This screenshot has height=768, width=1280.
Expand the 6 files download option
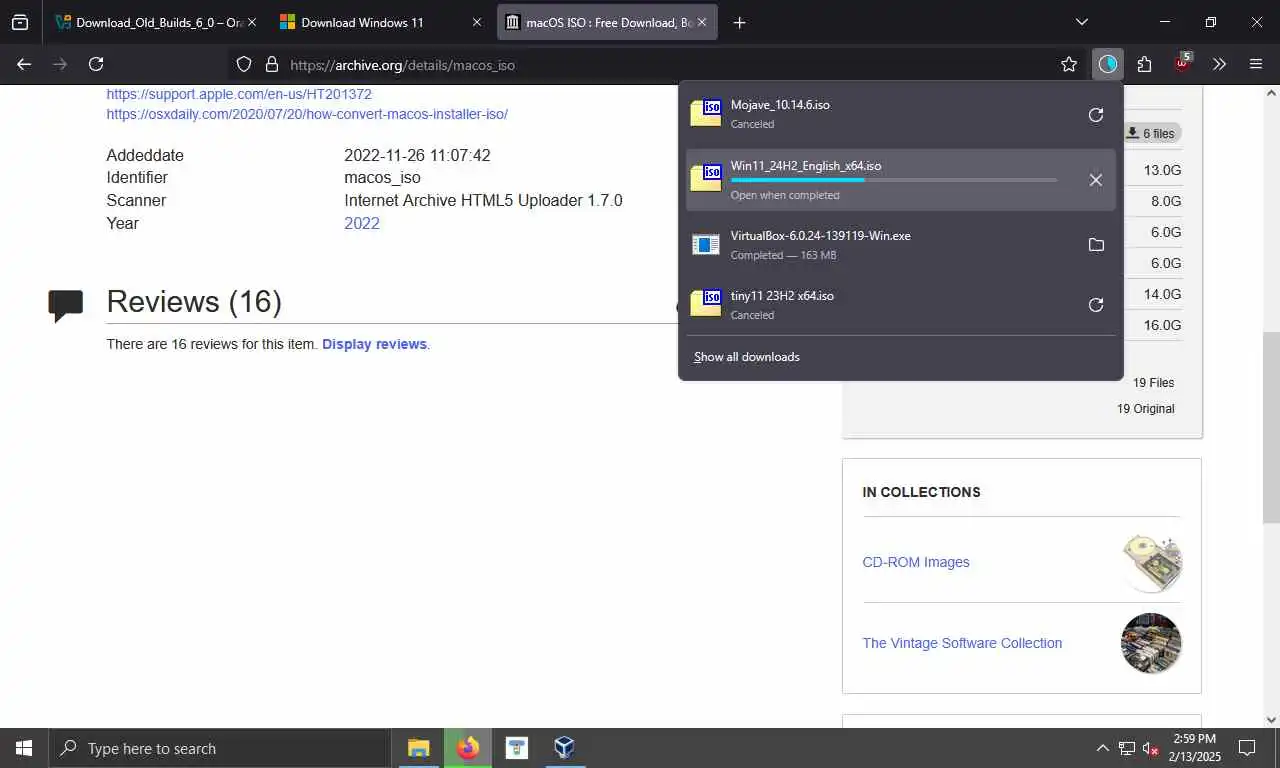(x=1150, y=133)
